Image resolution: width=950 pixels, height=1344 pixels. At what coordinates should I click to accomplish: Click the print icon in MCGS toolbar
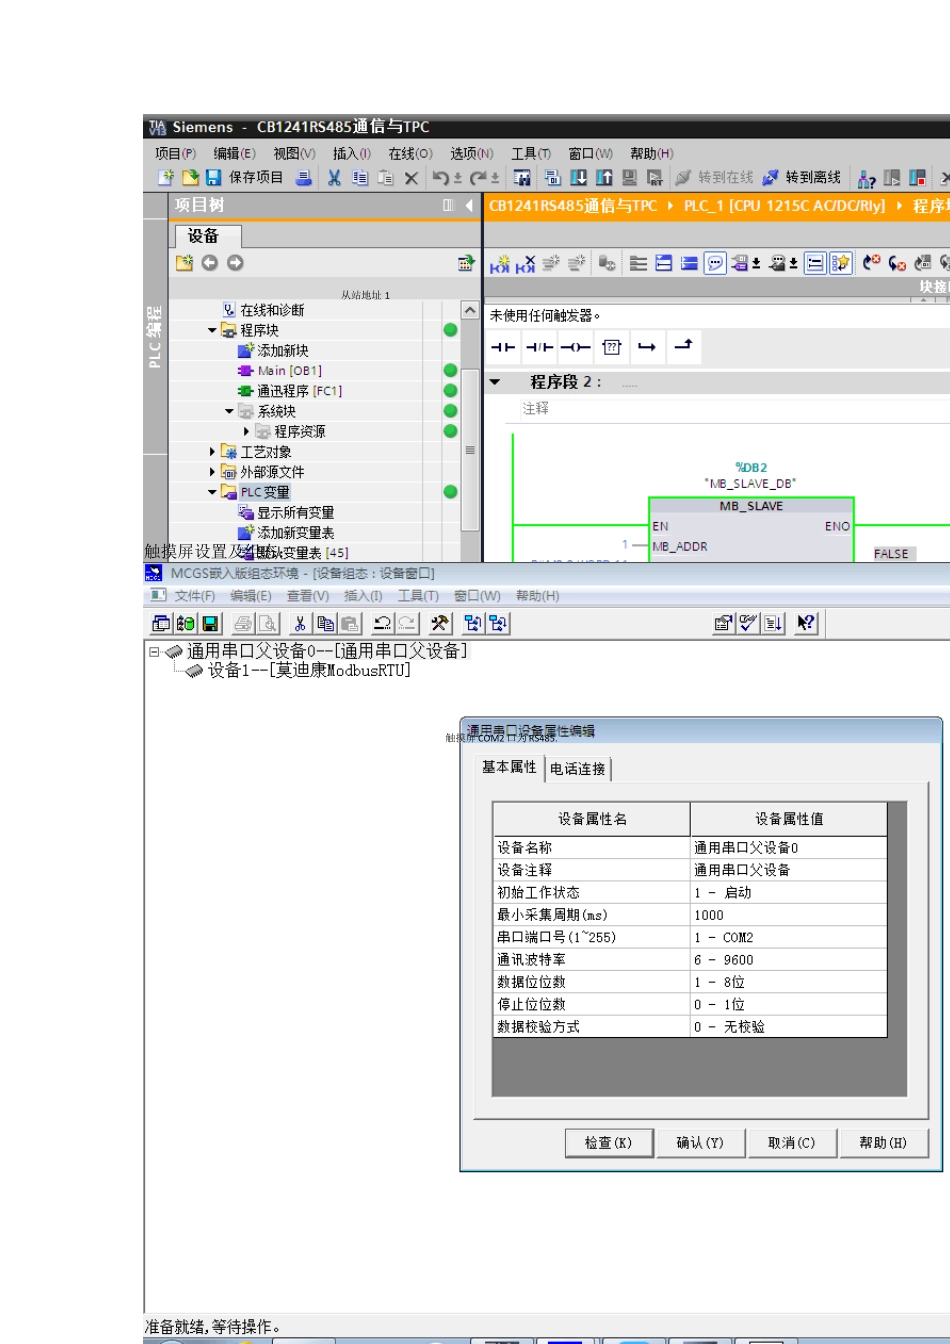pyautogui.click(x=243, y=623)
